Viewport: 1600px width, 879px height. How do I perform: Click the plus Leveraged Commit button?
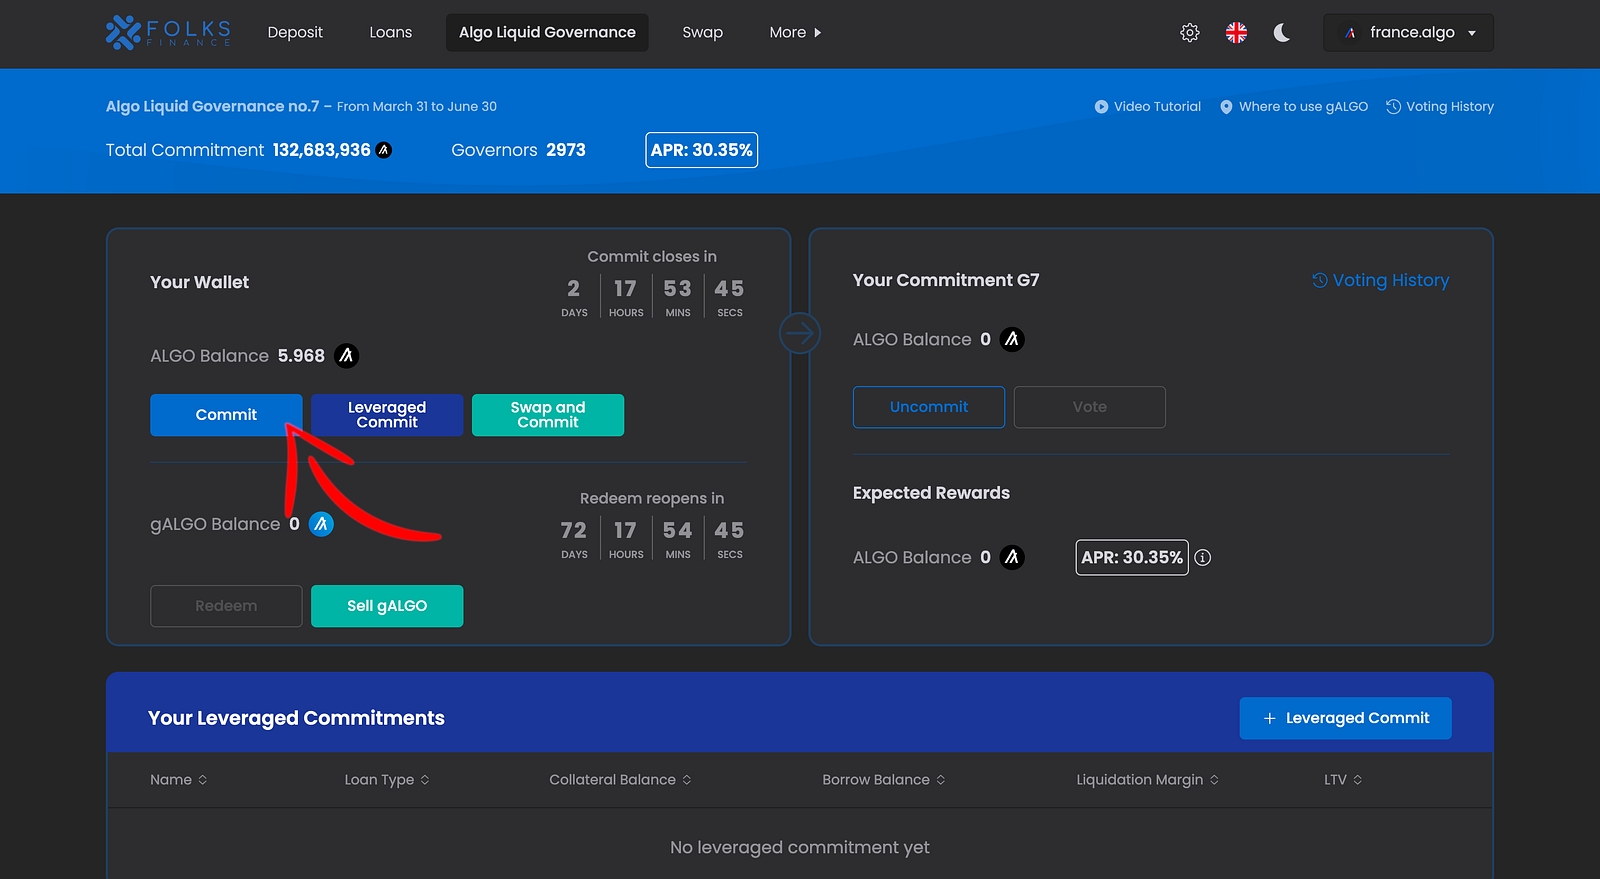[x=1345, y=718]
